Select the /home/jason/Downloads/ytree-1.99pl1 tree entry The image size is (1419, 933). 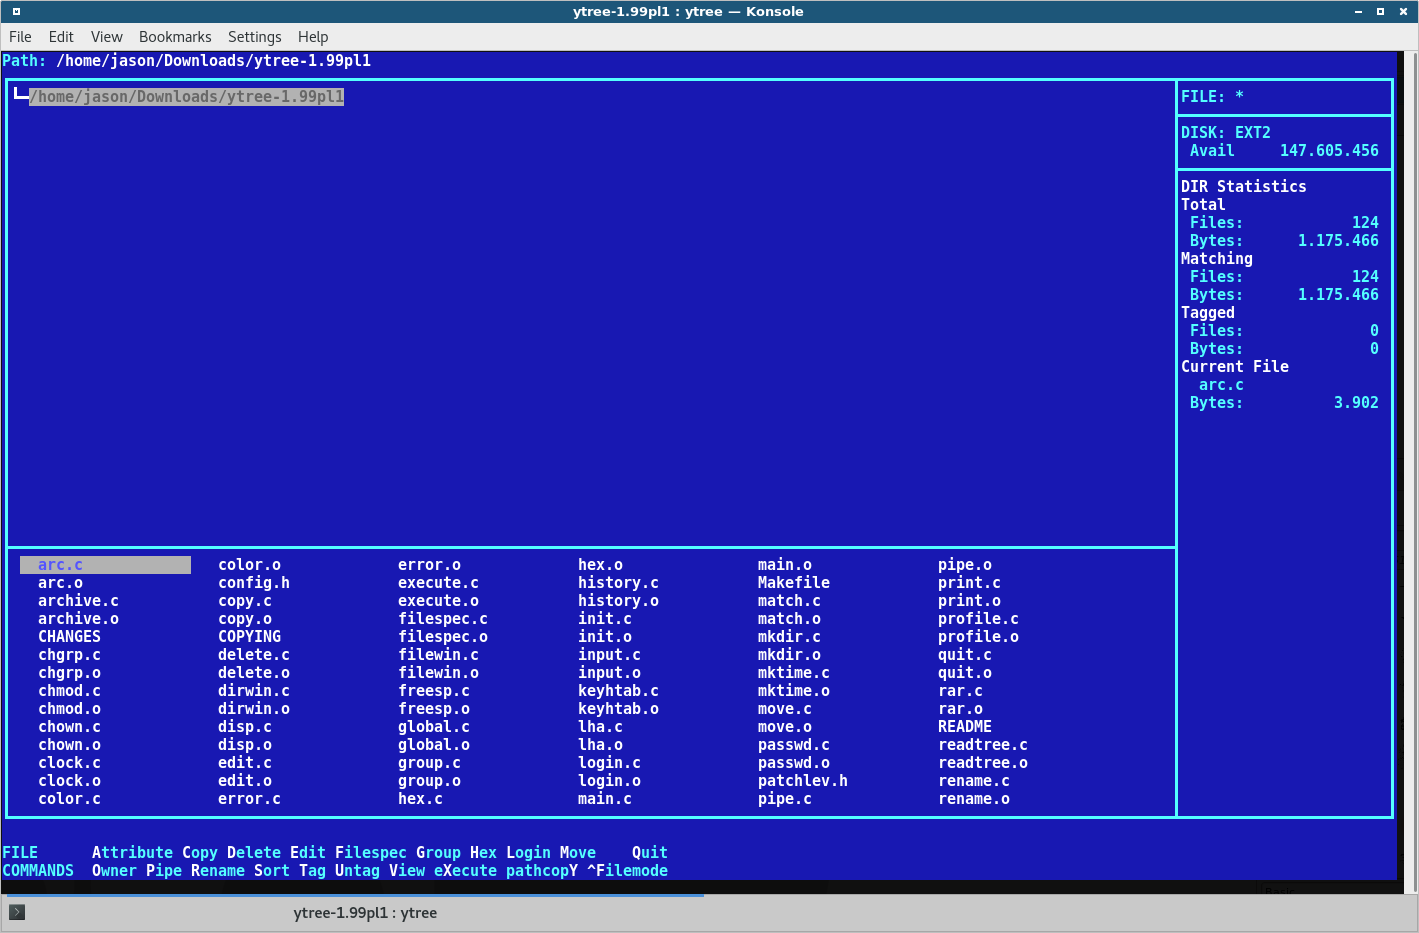[x=187, y=97]
